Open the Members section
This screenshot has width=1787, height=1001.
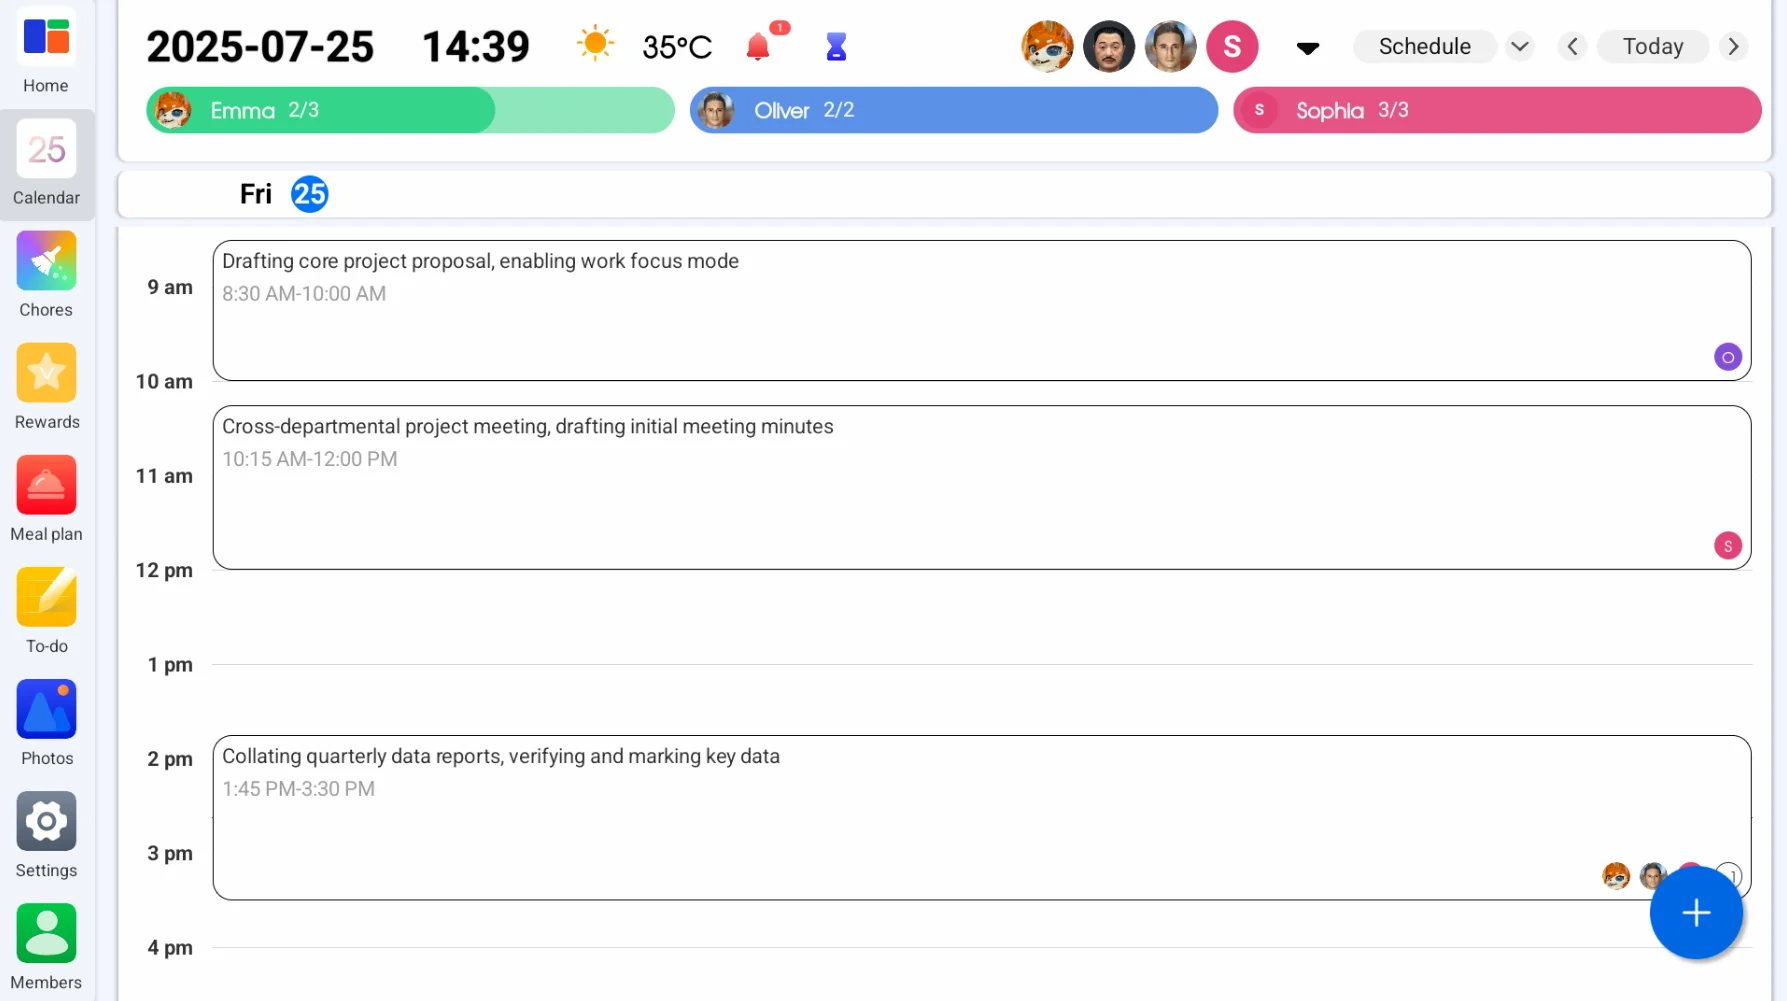click(x=46, y=947)
